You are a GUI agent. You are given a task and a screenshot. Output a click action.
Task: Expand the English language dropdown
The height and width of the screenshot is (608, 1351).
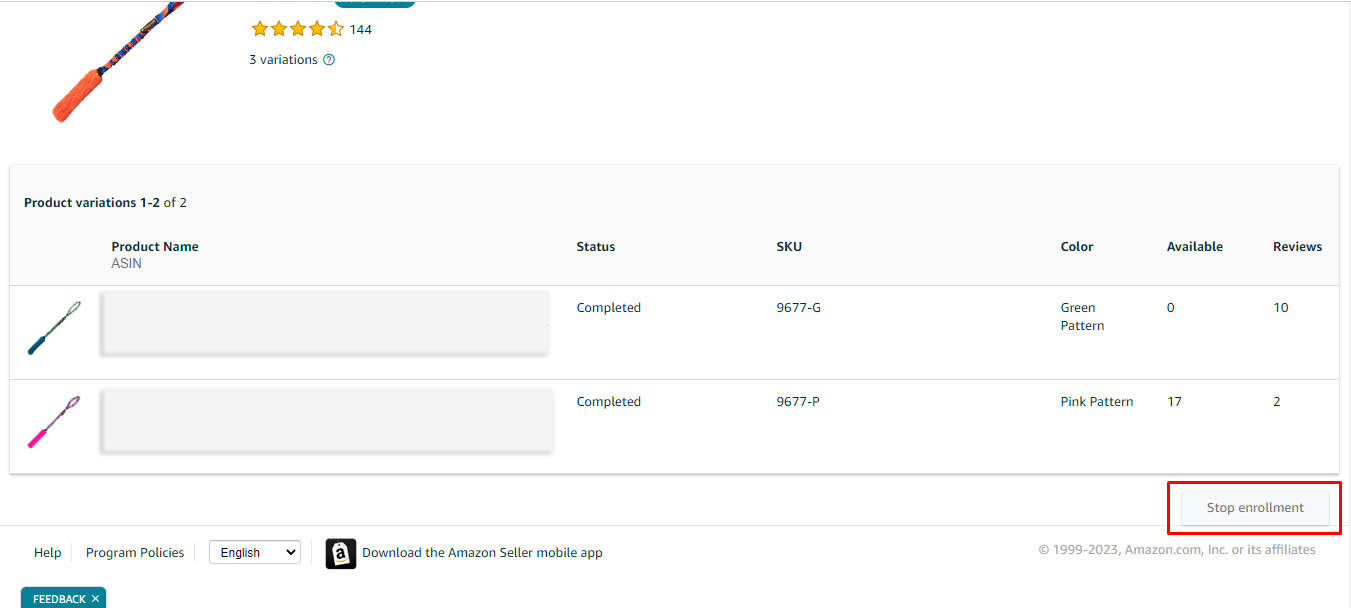254,552
